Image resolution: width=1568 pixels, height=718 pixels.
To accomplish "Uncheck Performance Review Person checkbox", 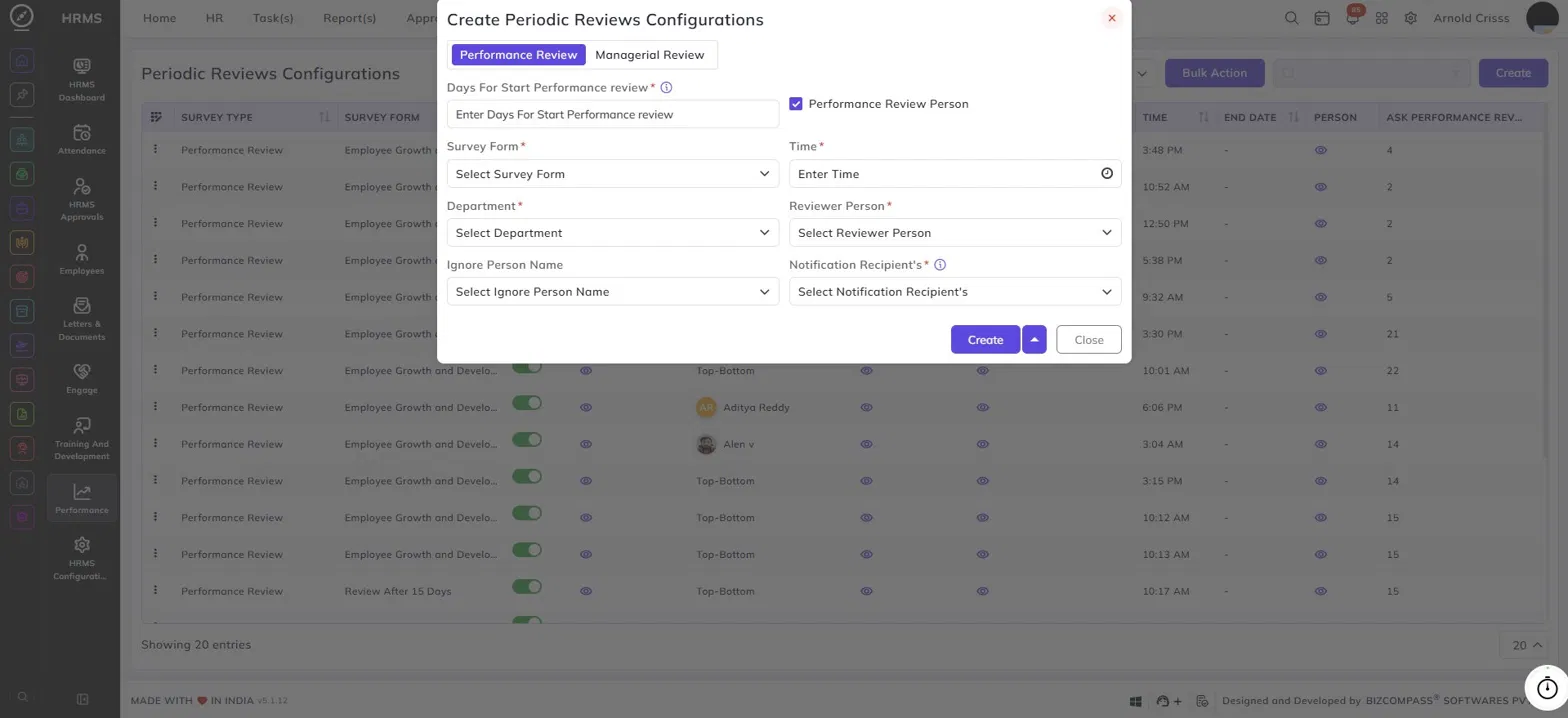I will pos(796,103).
